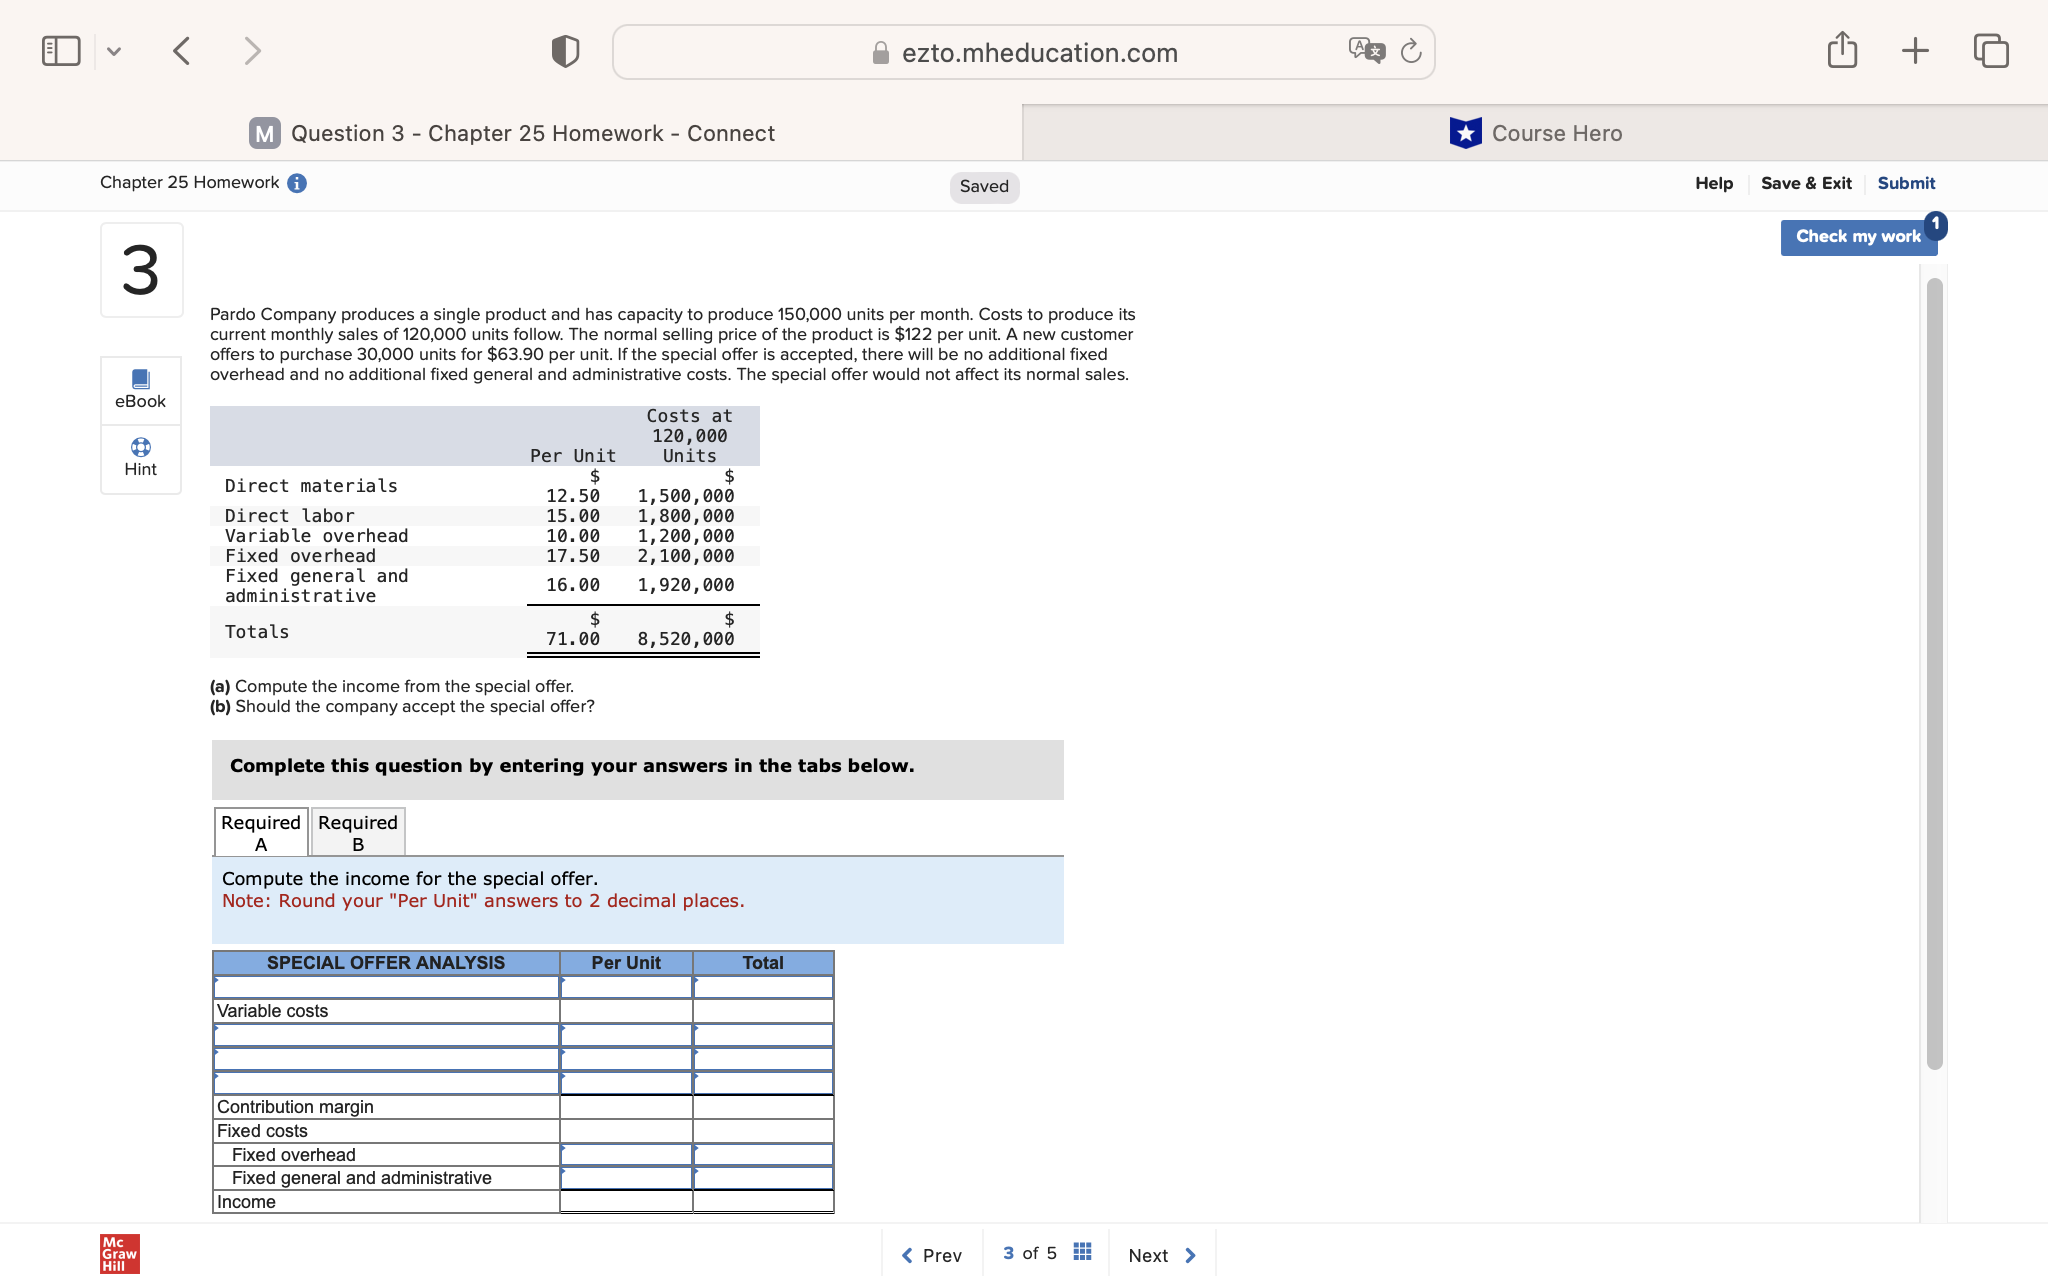Open a new tab with the plus icon
The image size is (2048, 1280).
pyautogui.click(x=1915, y=50)
